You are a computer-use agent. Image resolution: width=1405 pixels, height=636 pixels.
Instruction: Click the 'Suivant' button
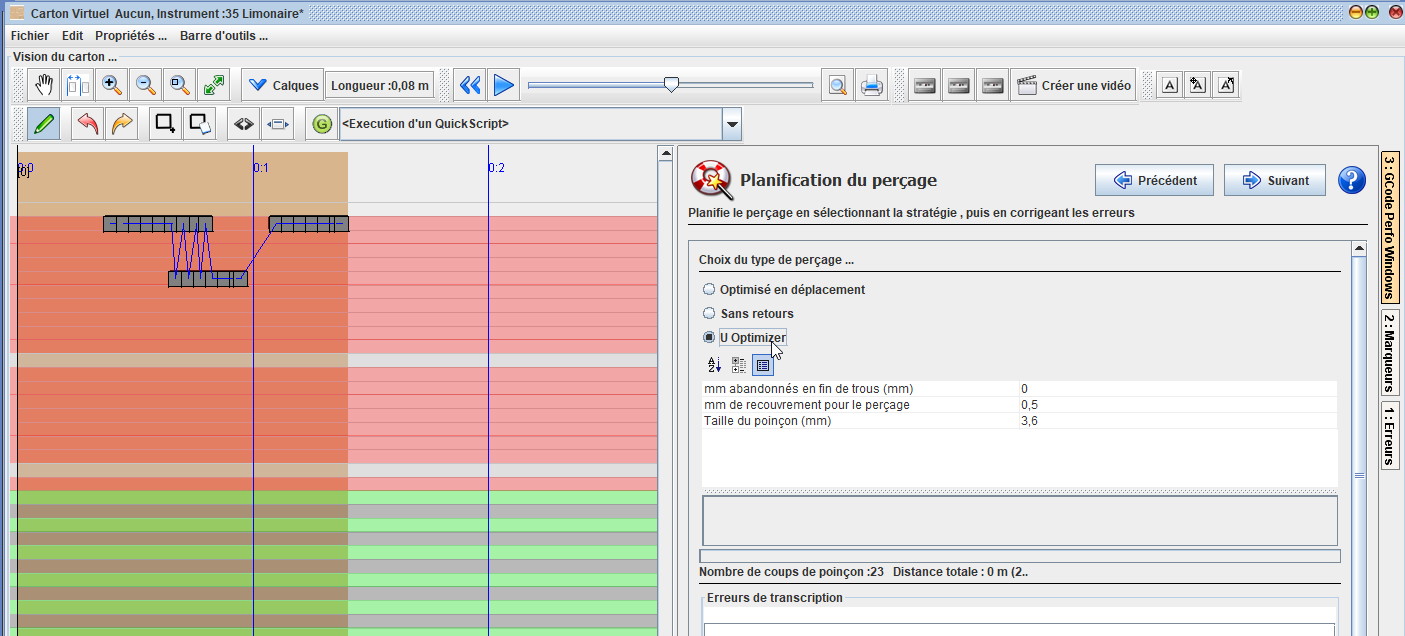[1274, 181]
